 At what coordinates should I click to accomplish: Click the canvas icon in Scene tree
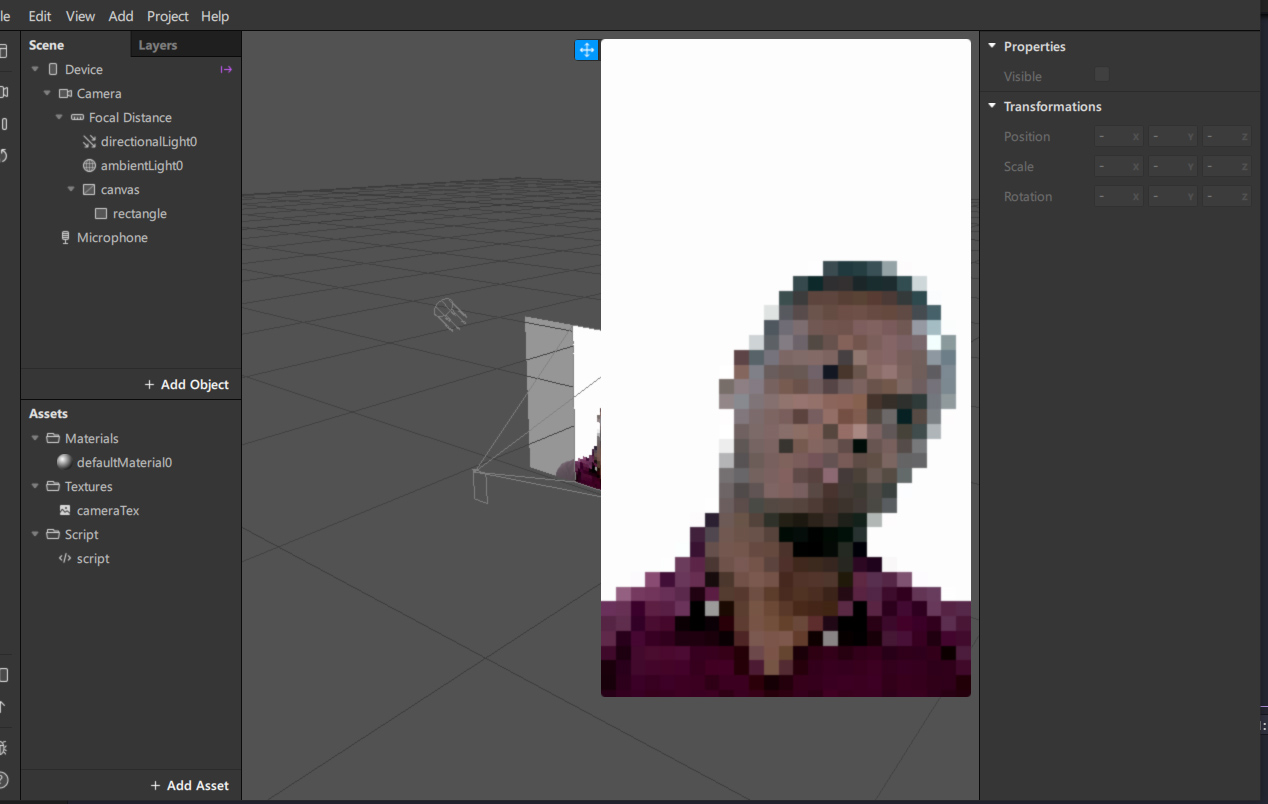(x=89, y=190)
